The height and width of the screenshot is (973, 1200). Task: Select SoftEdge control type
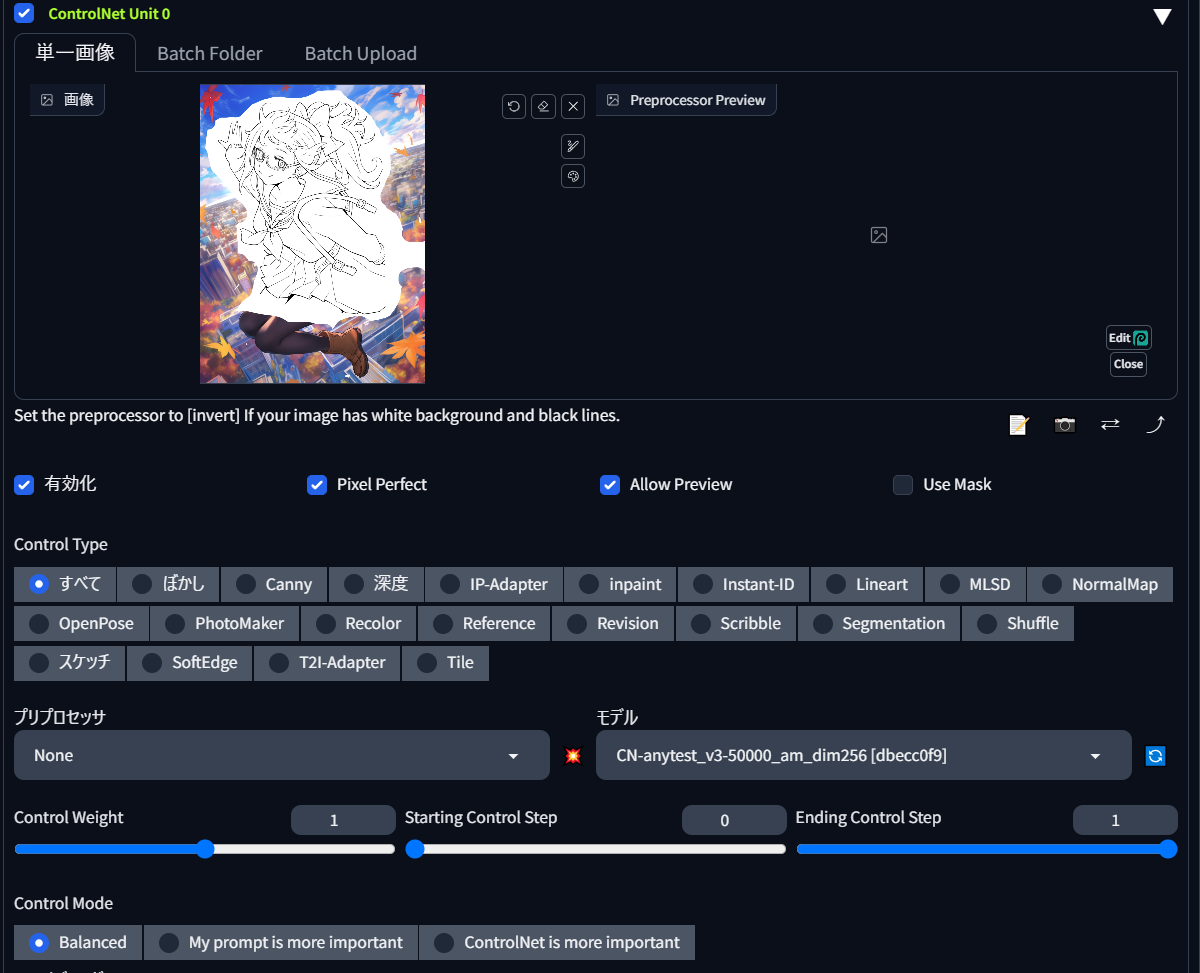coord(189,662)
